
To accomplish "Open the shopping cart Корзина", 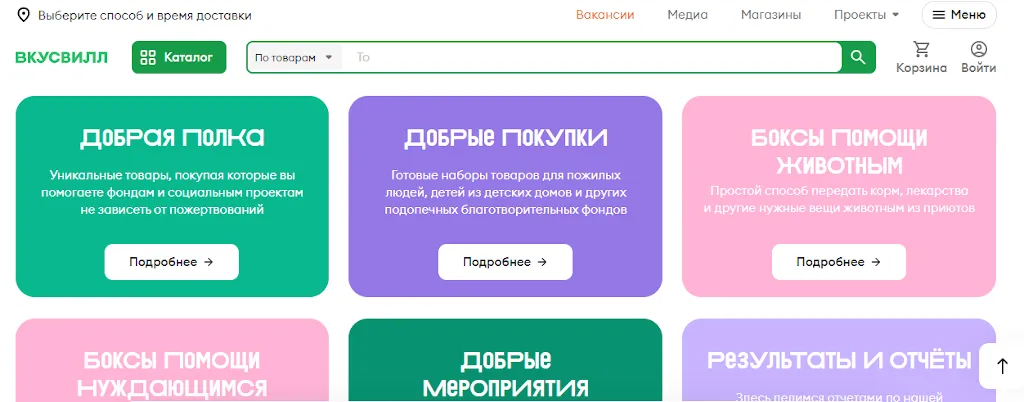I will pyautogui.click(x=921, y=57).
